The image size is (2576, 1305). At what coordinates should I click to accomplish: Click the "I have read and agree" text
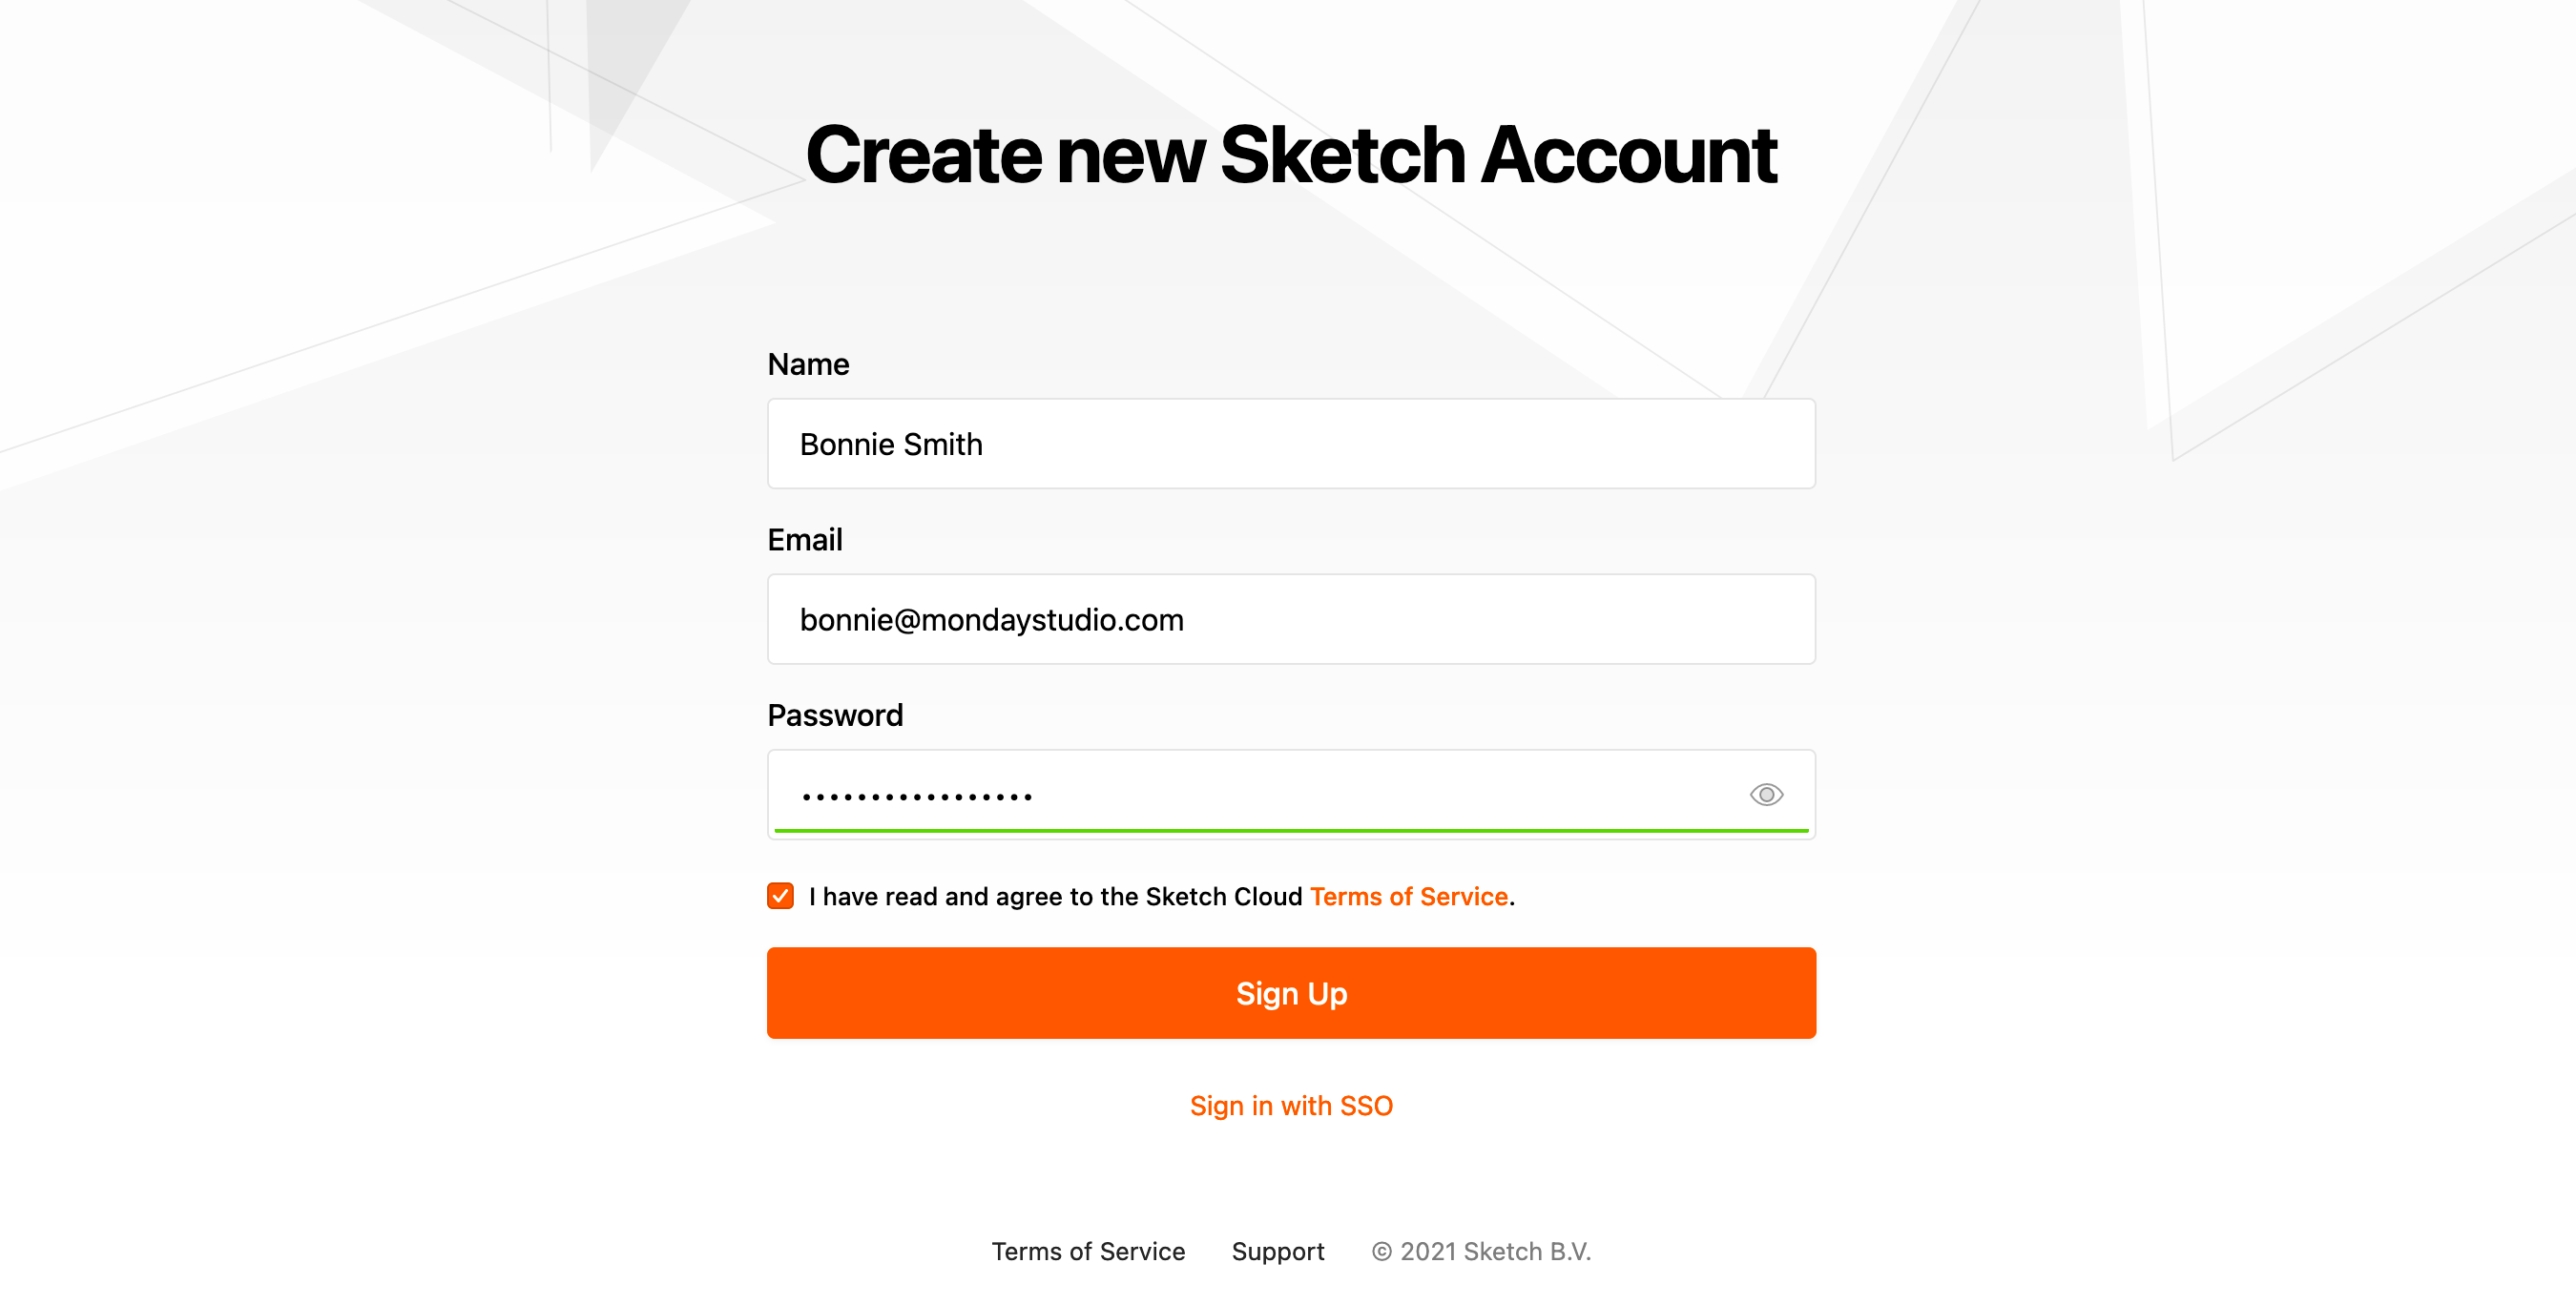tap(1055, 896)
